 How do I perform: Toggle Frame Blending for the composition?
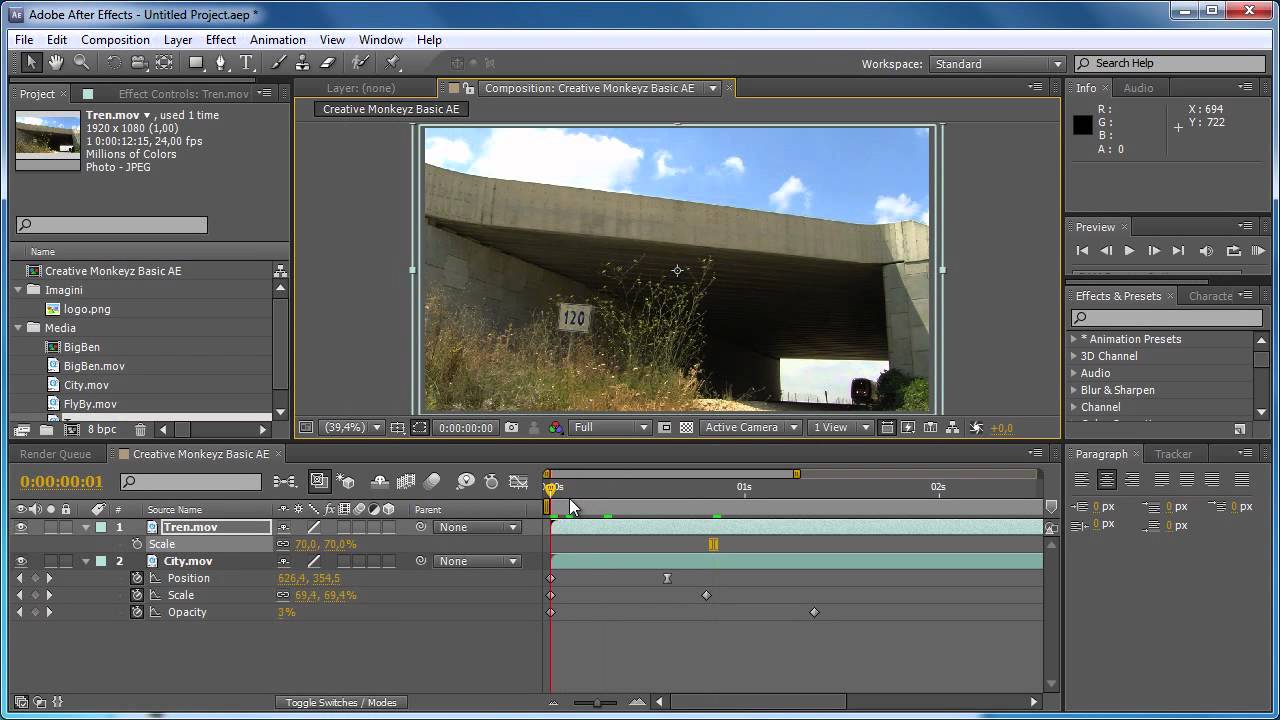[406, 481]
